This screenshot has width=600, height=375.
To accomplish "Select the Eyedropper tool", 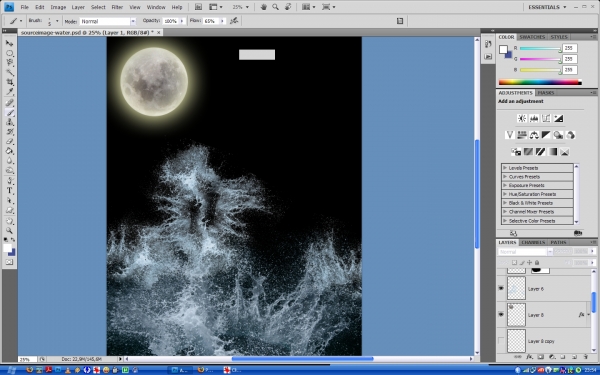I will pyautogui.click(x=10, y=92).
